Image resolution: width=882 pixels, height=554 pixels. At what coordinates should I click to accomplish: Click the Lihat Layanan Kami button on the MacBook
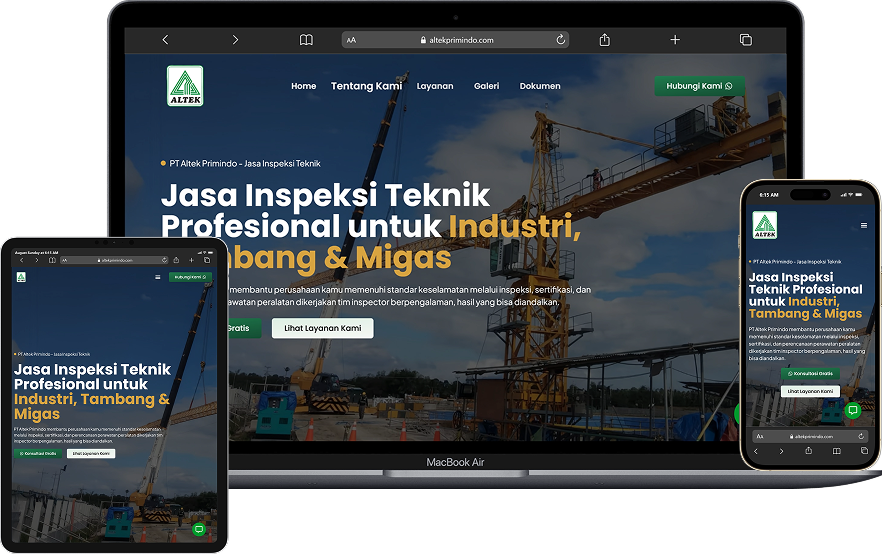322,328
